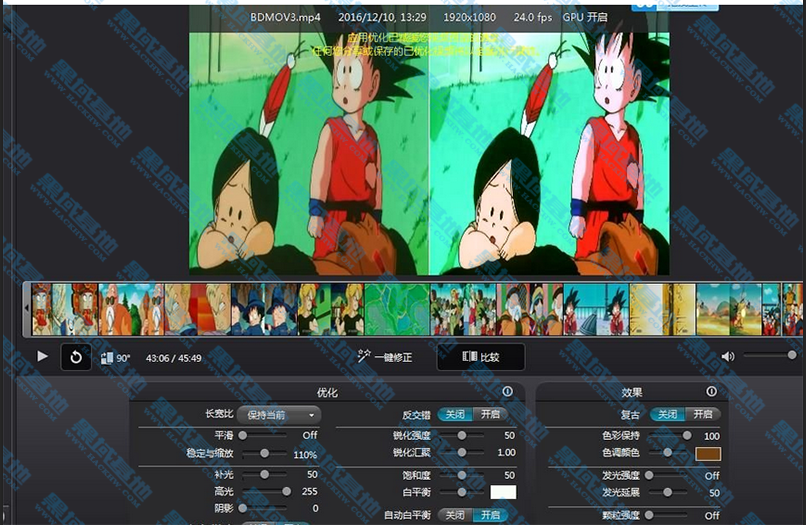The height and width of the screenshot is (525, 806).
Task: Adjust the 色调颜色 slider
Action: point(668,452)
